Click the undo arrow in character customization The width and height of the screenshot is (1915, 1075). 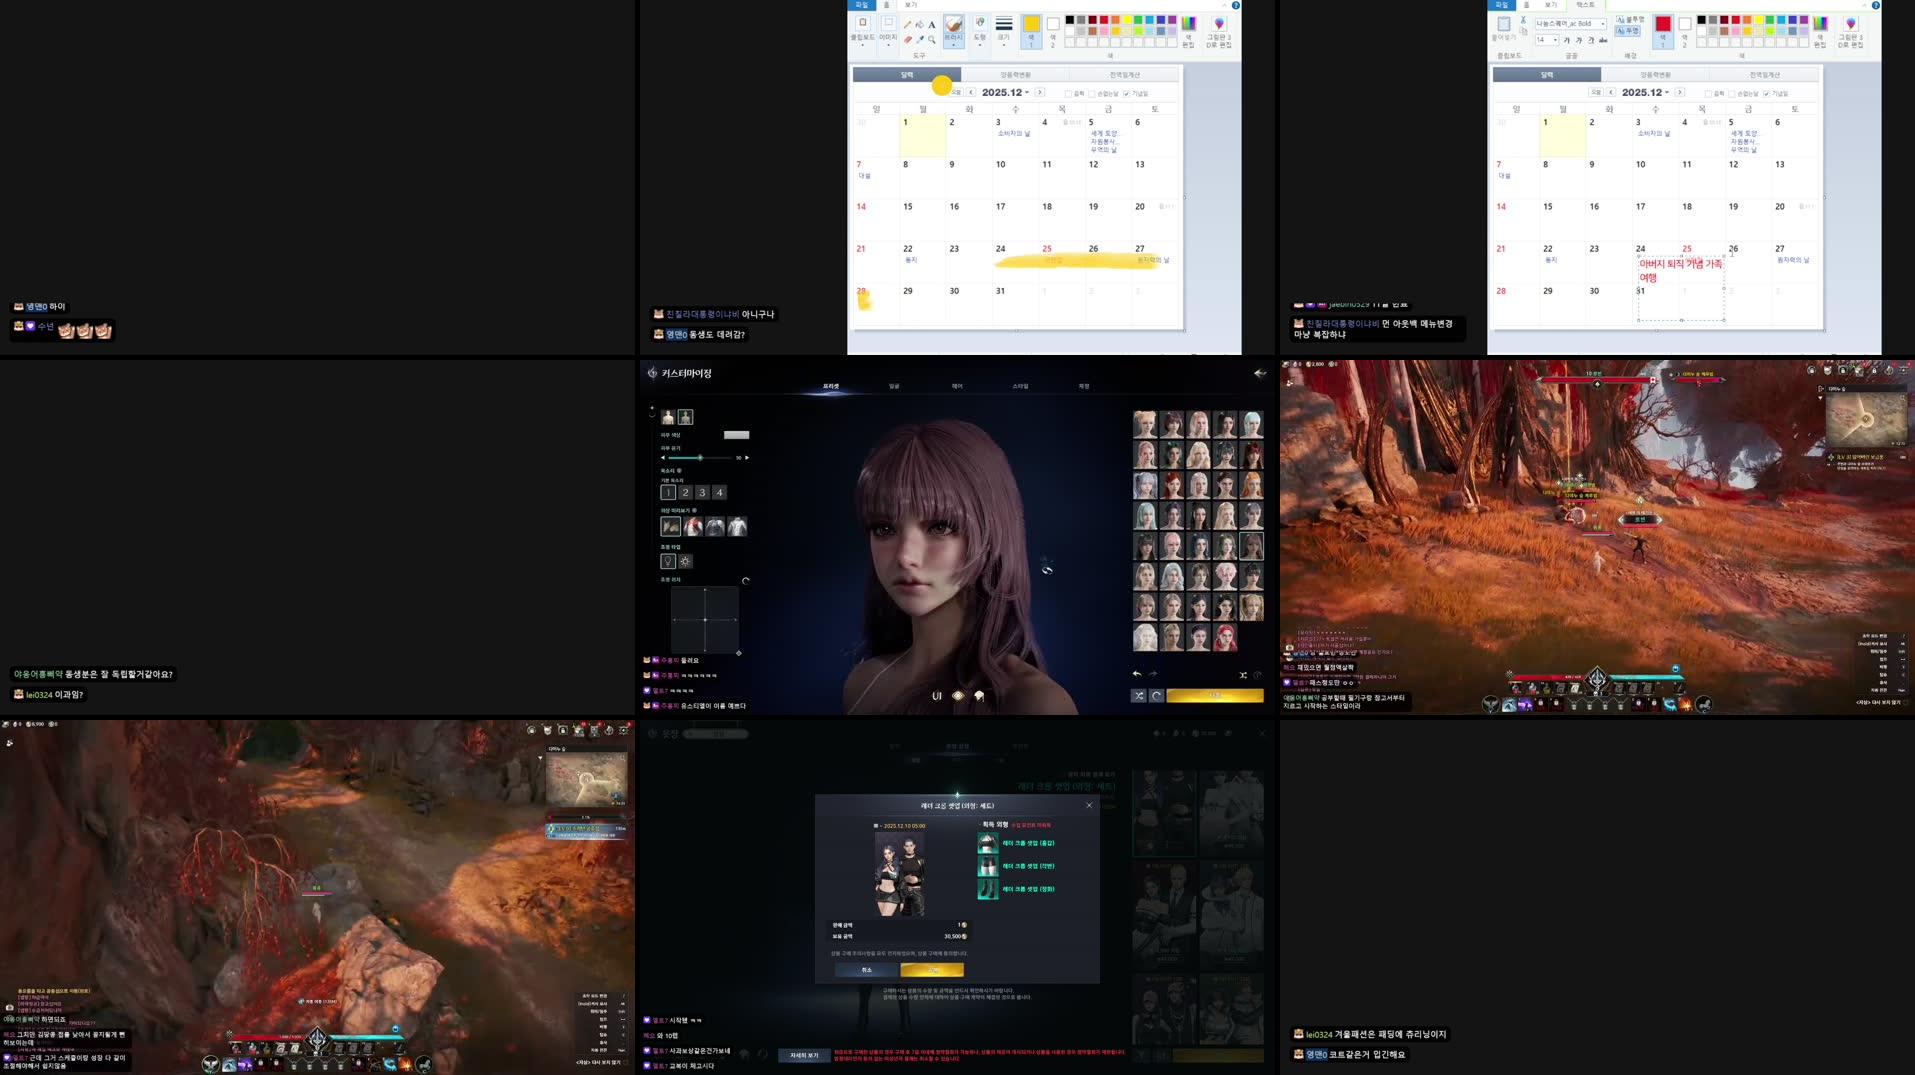pyautogui.click(x=1137, y=674)
